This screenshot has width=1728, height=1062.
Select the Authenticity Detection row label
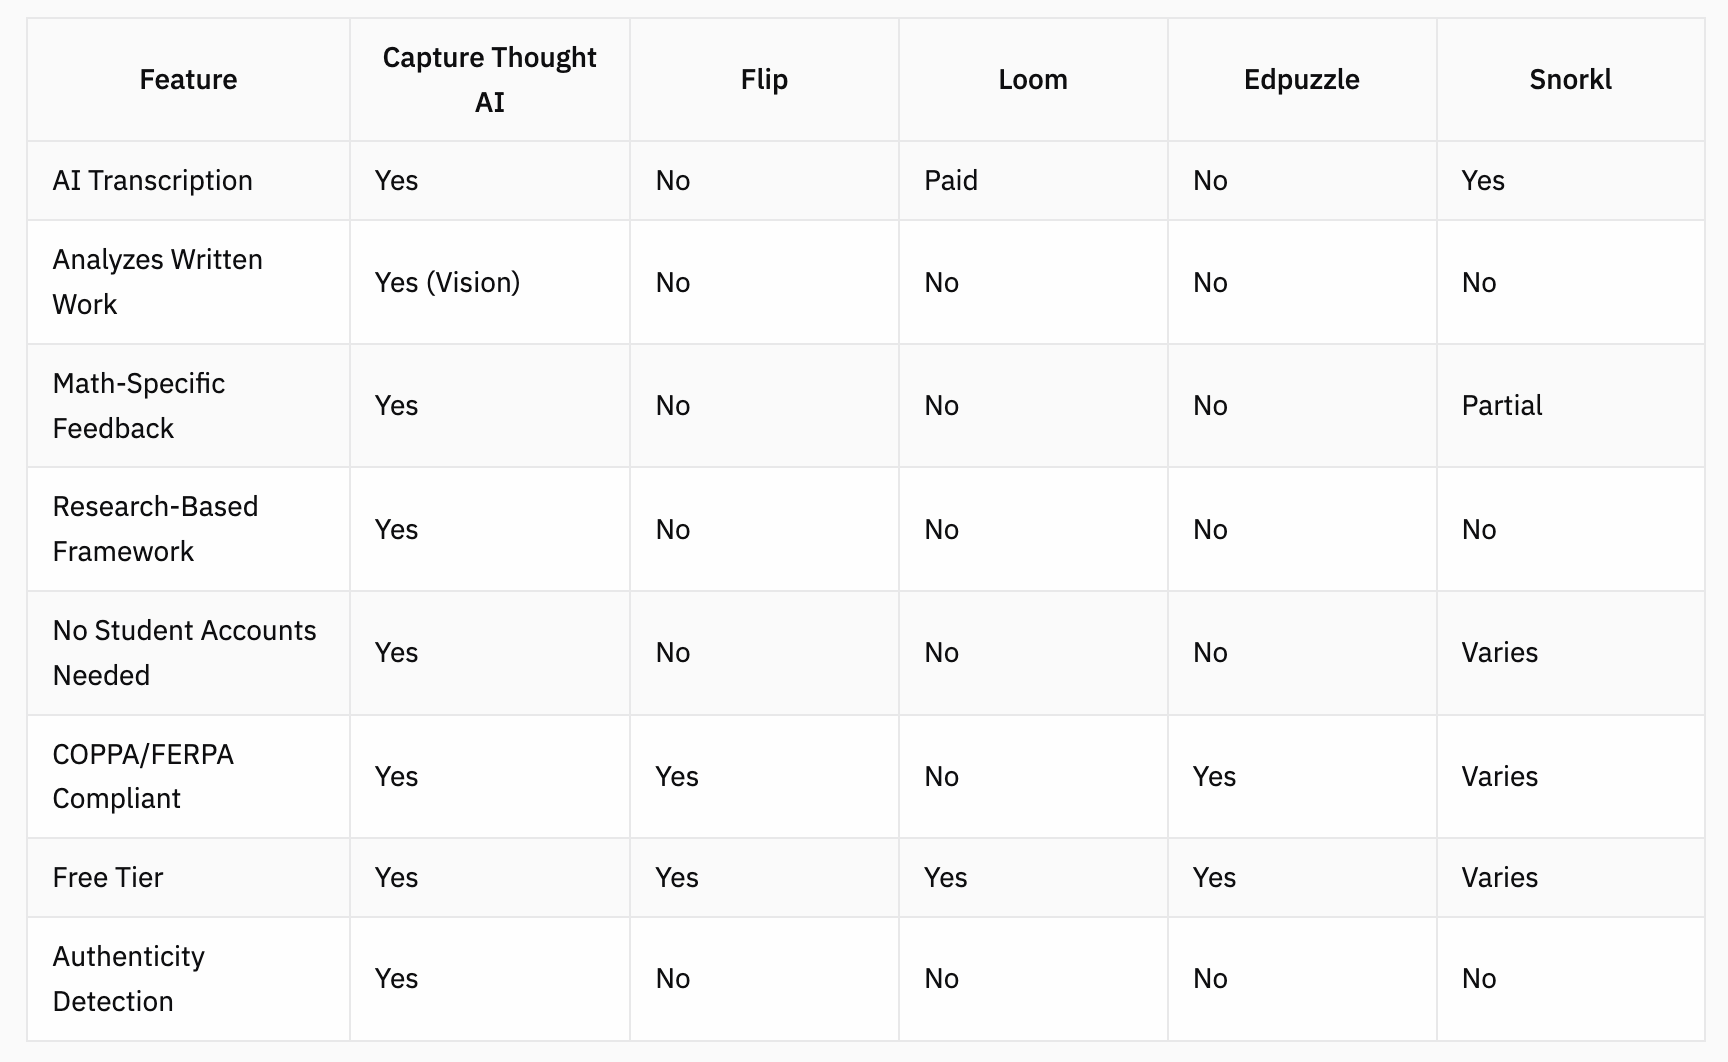coord(128,979)
